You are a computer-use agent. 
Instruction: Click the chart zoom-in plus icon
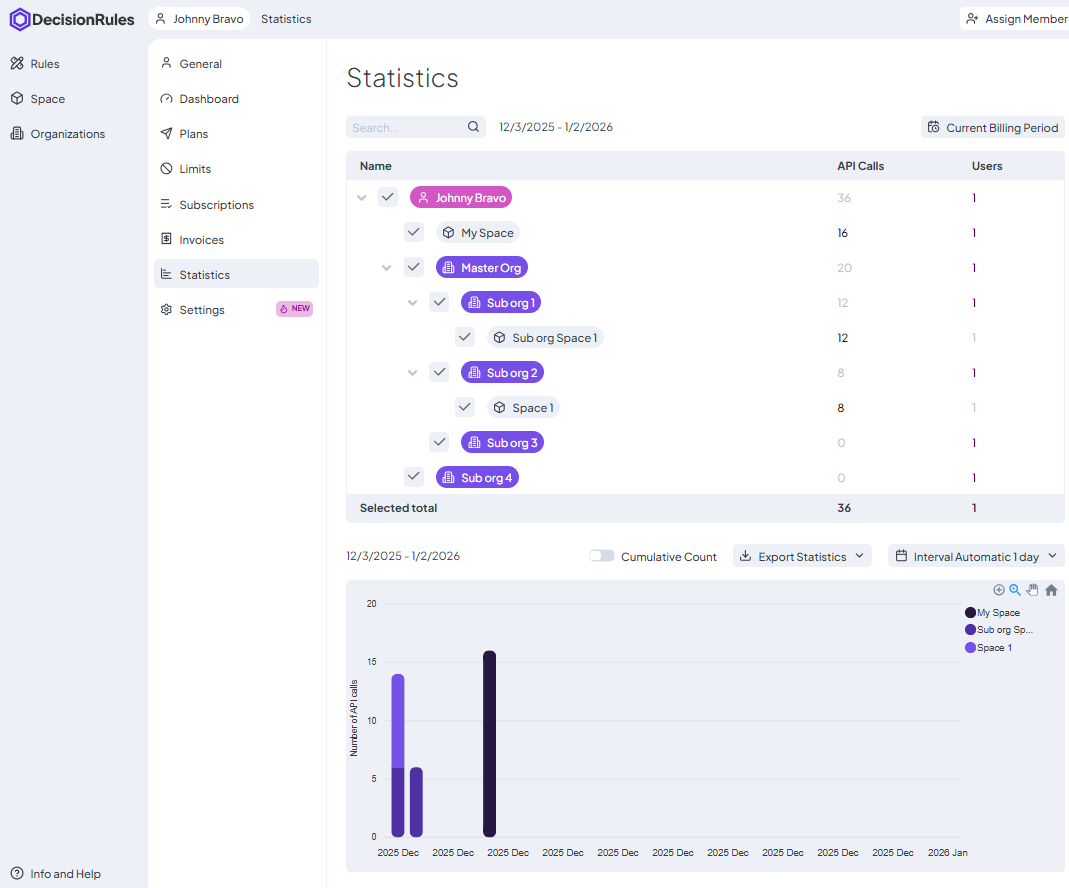(x=998, y=590)
